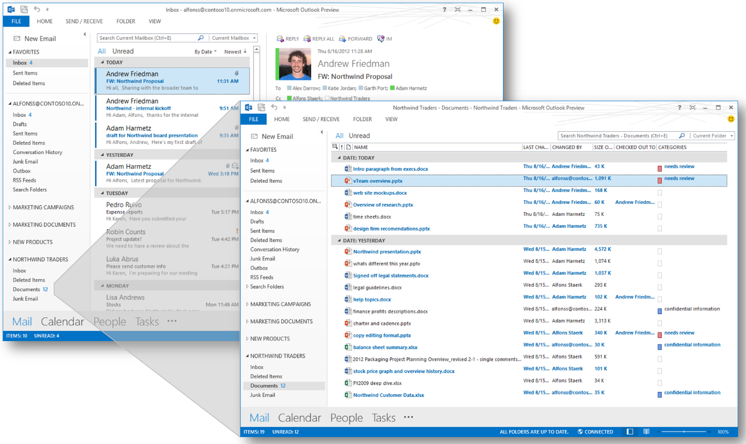Click the Undo arrow in back Inbox title bar
The height and width of the screenshot is (444, 746).
click(x=37, y=9)
